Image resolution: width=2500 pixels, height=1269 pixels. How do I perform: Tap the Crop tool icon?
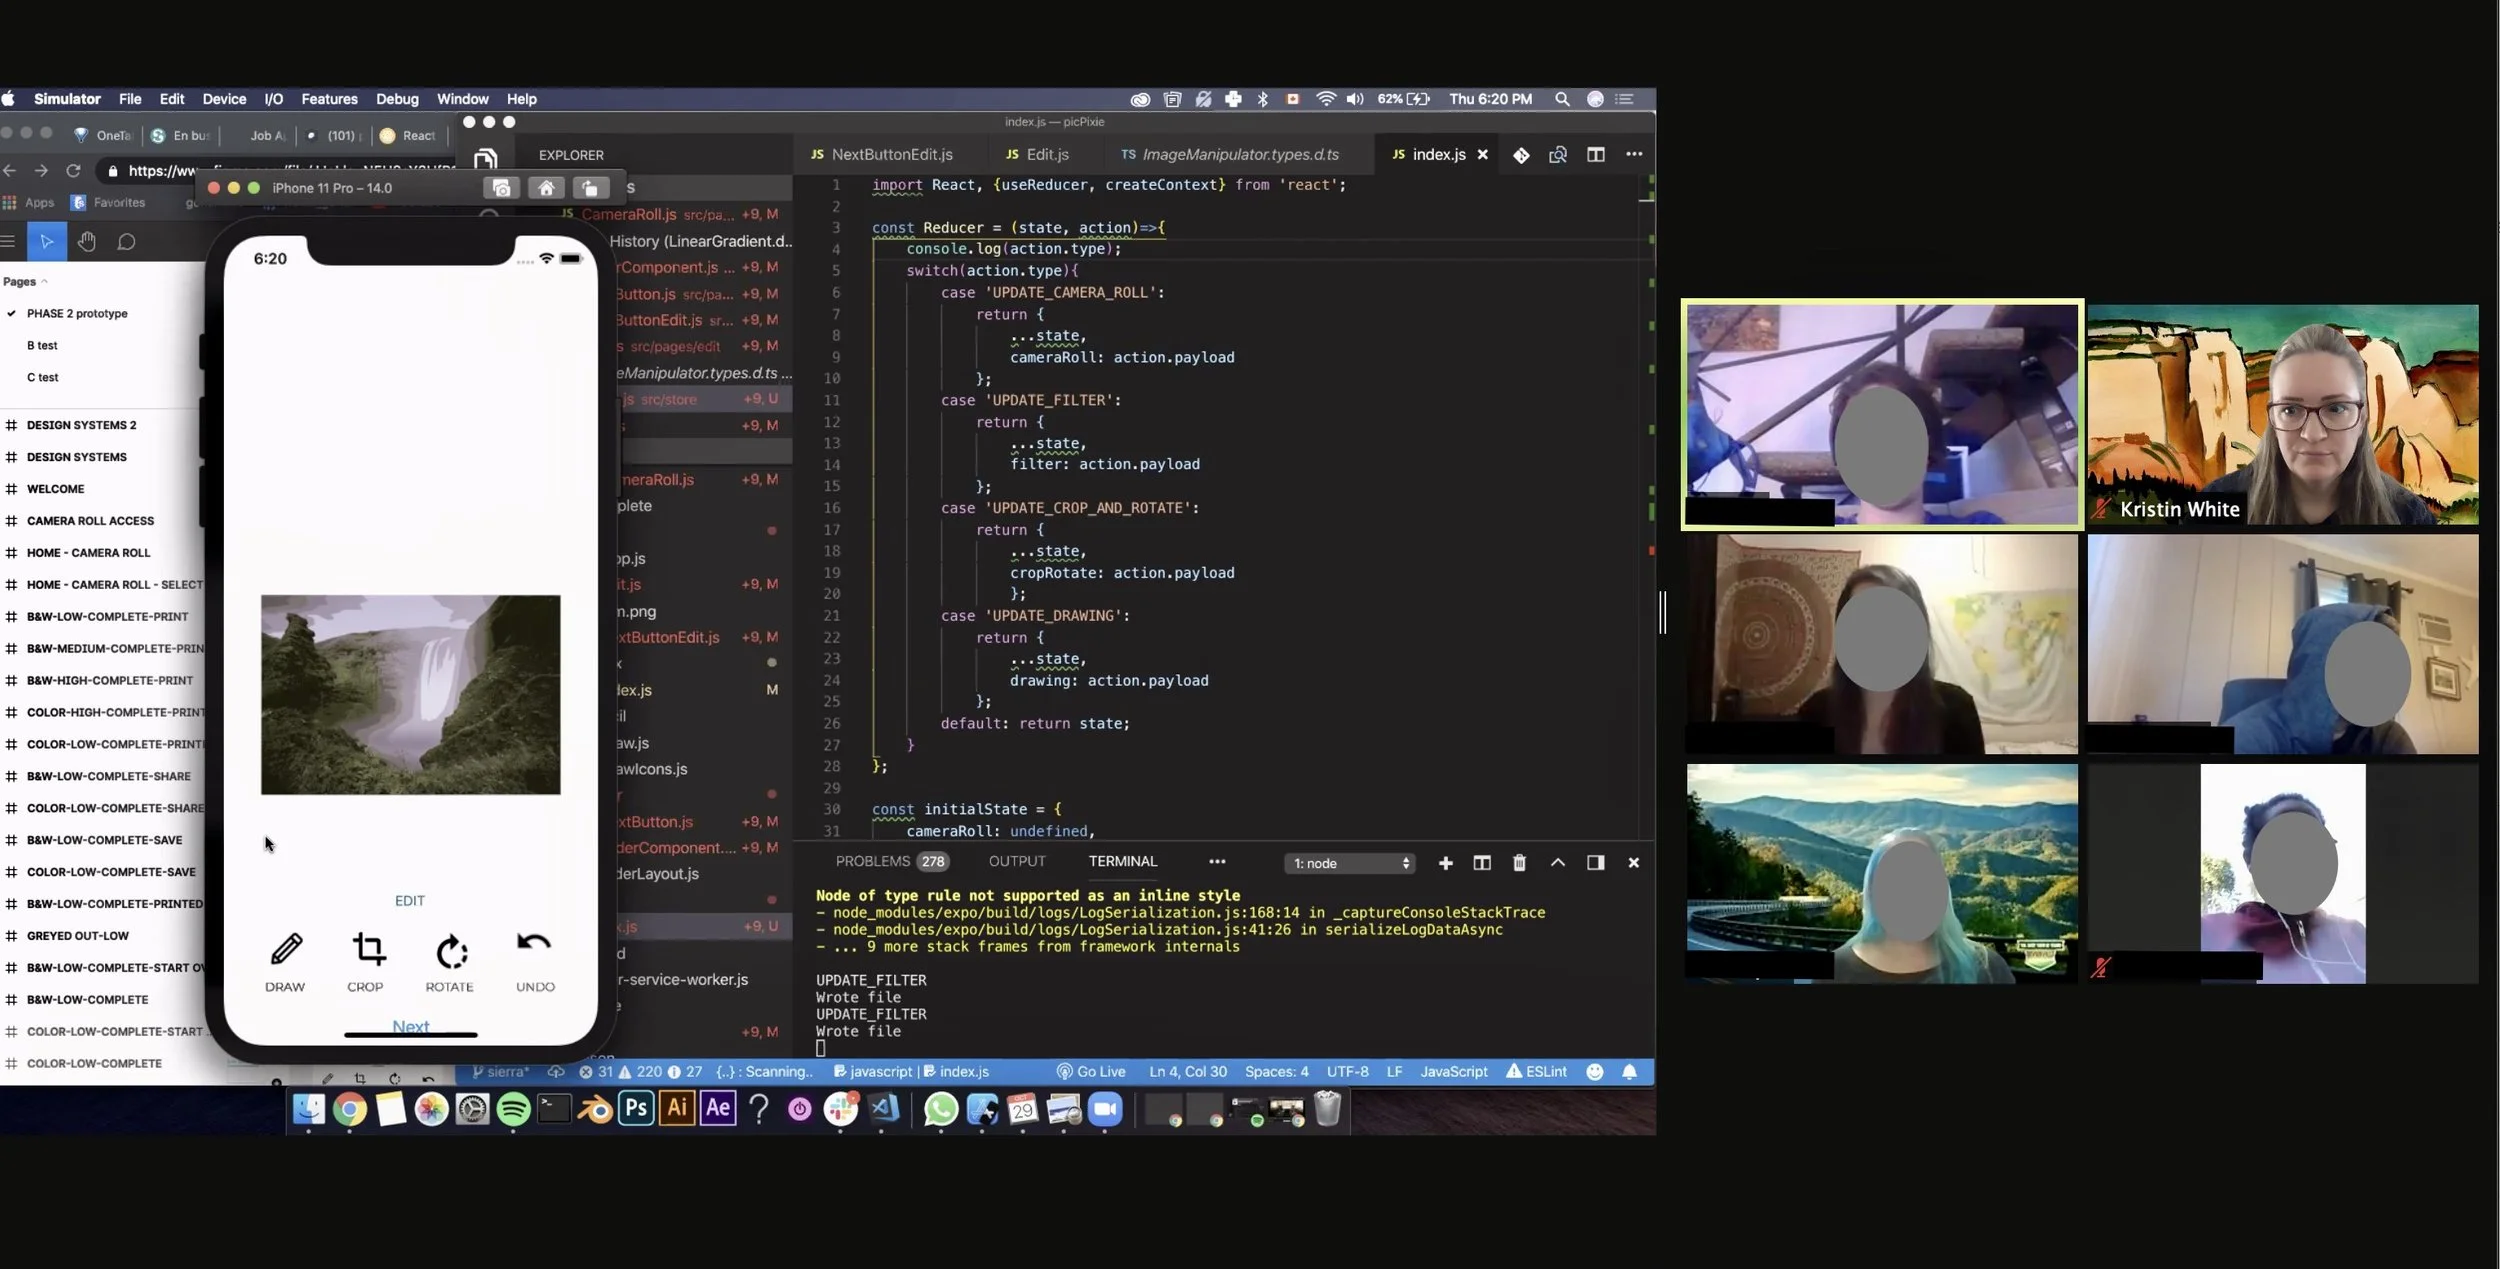(x=368, y=949)
